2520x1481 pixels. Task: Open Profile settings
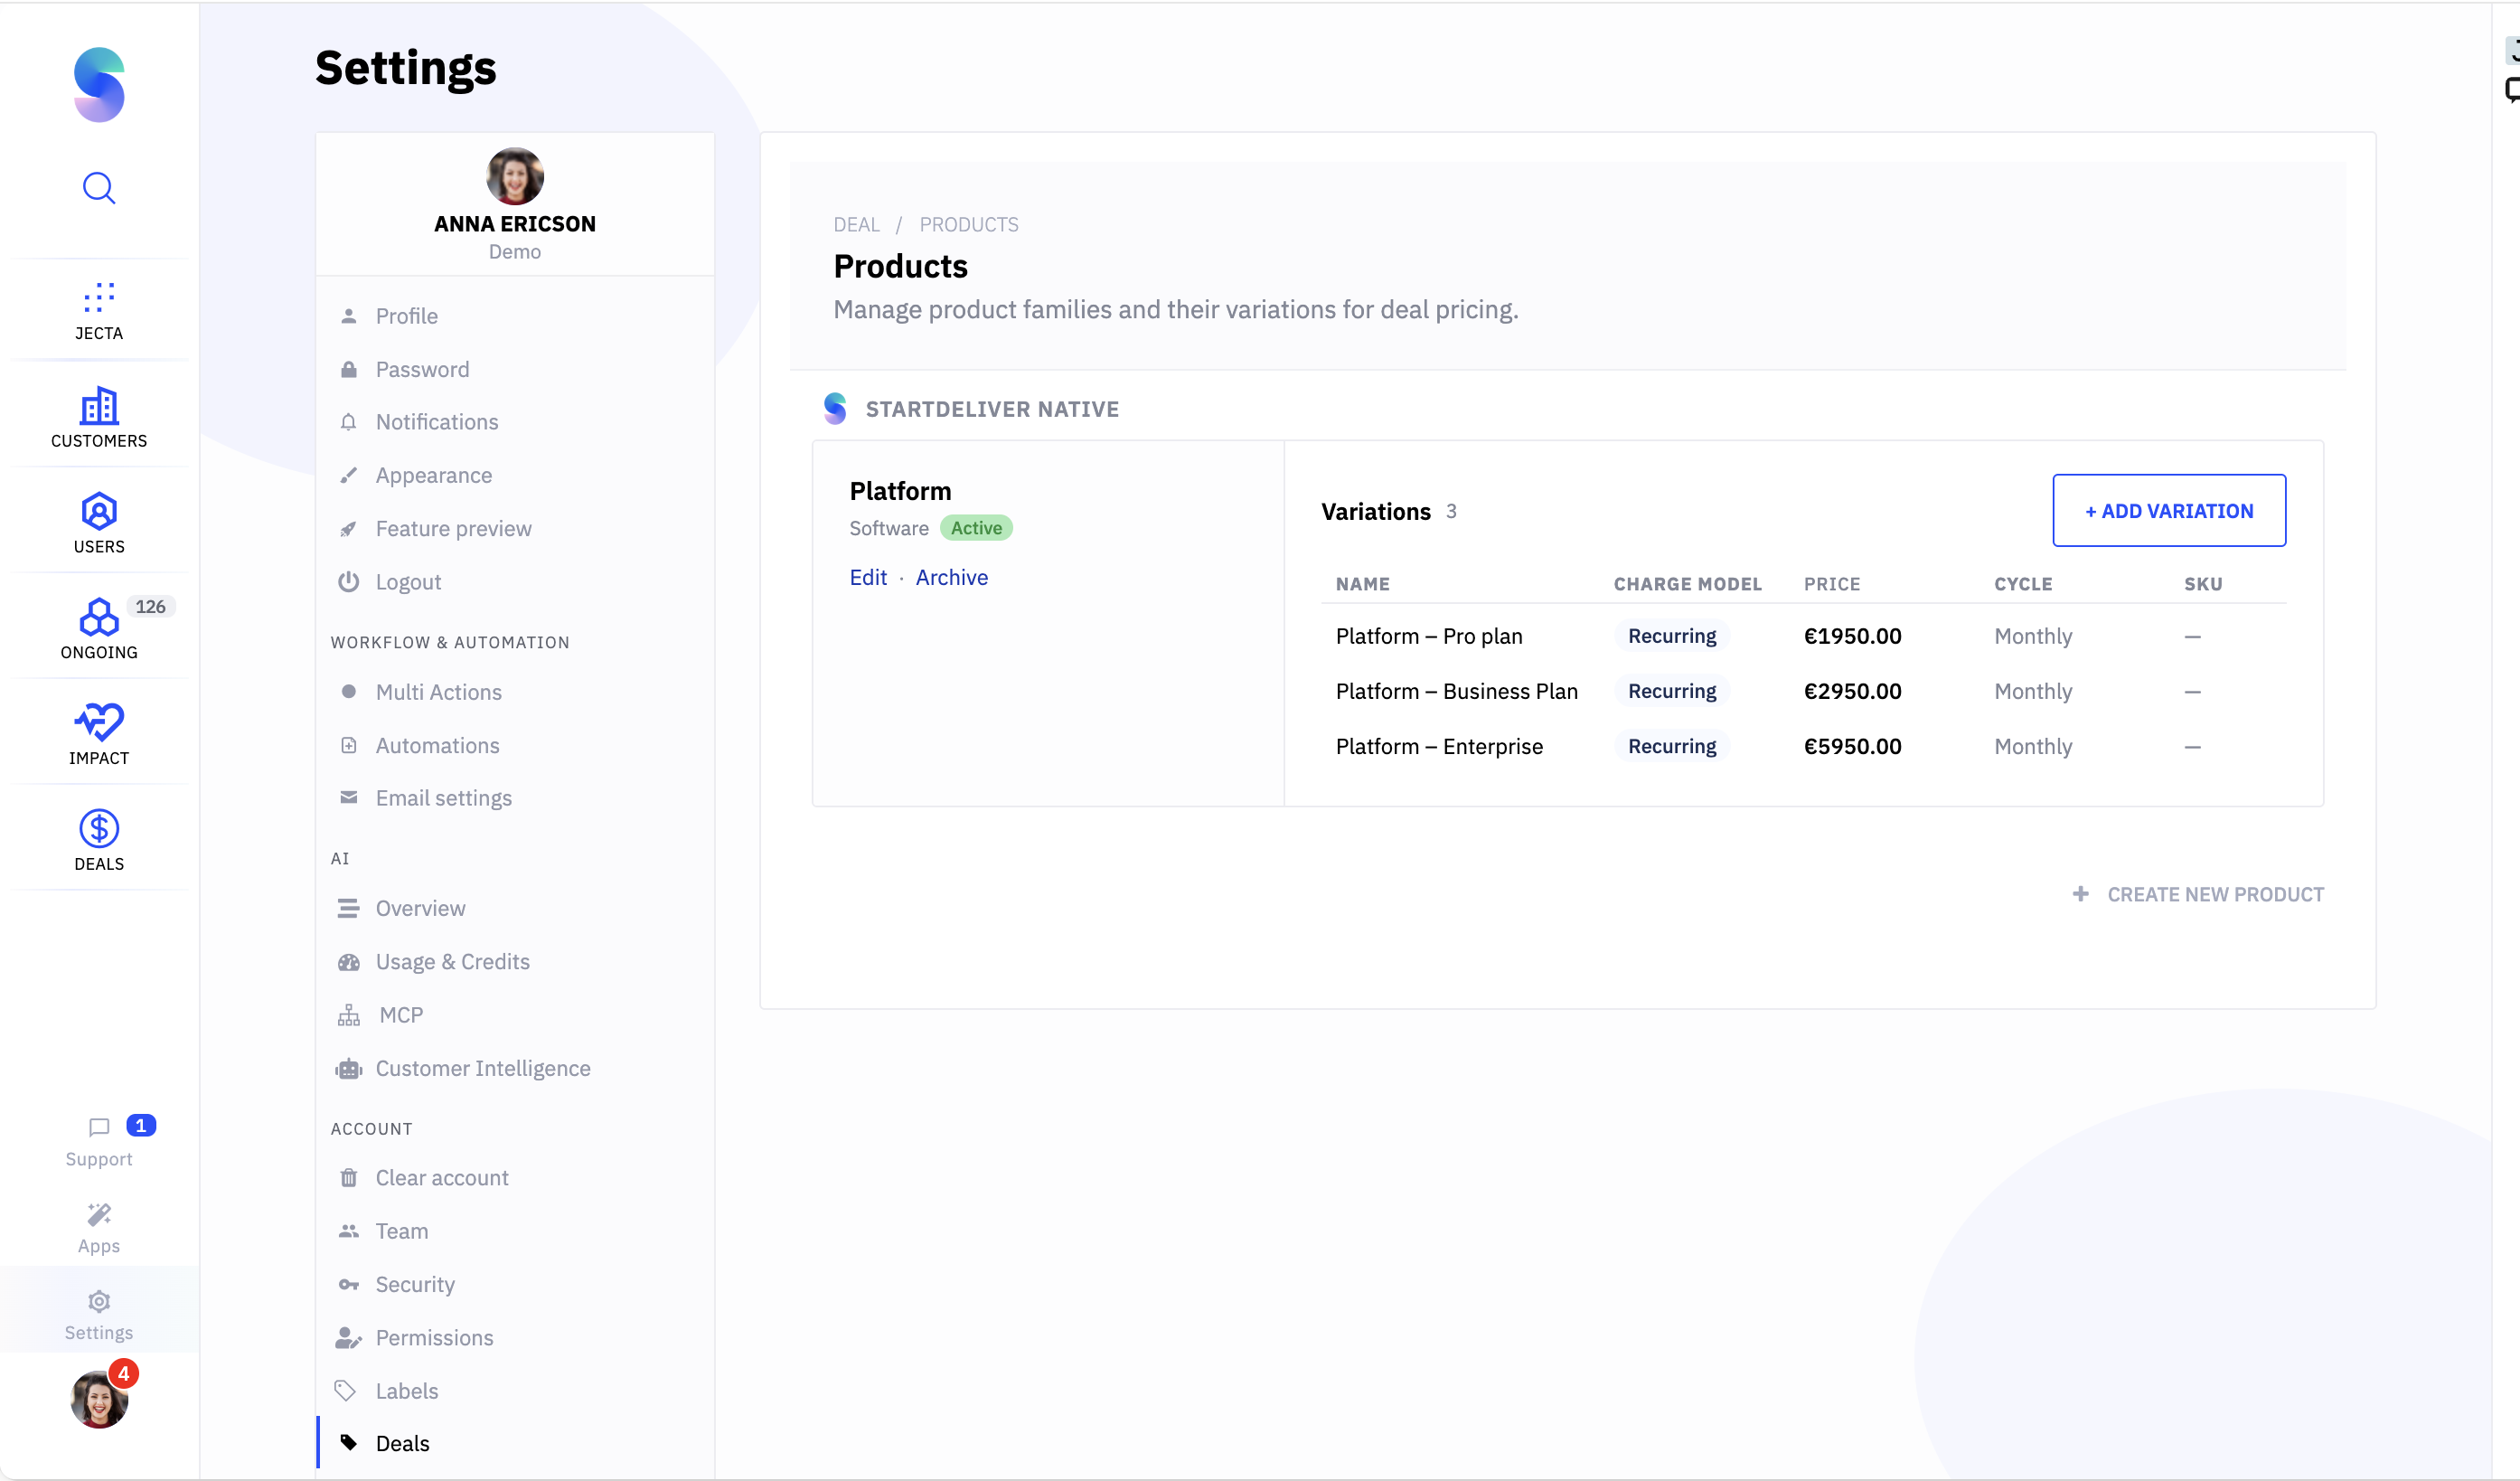[406, 316]
